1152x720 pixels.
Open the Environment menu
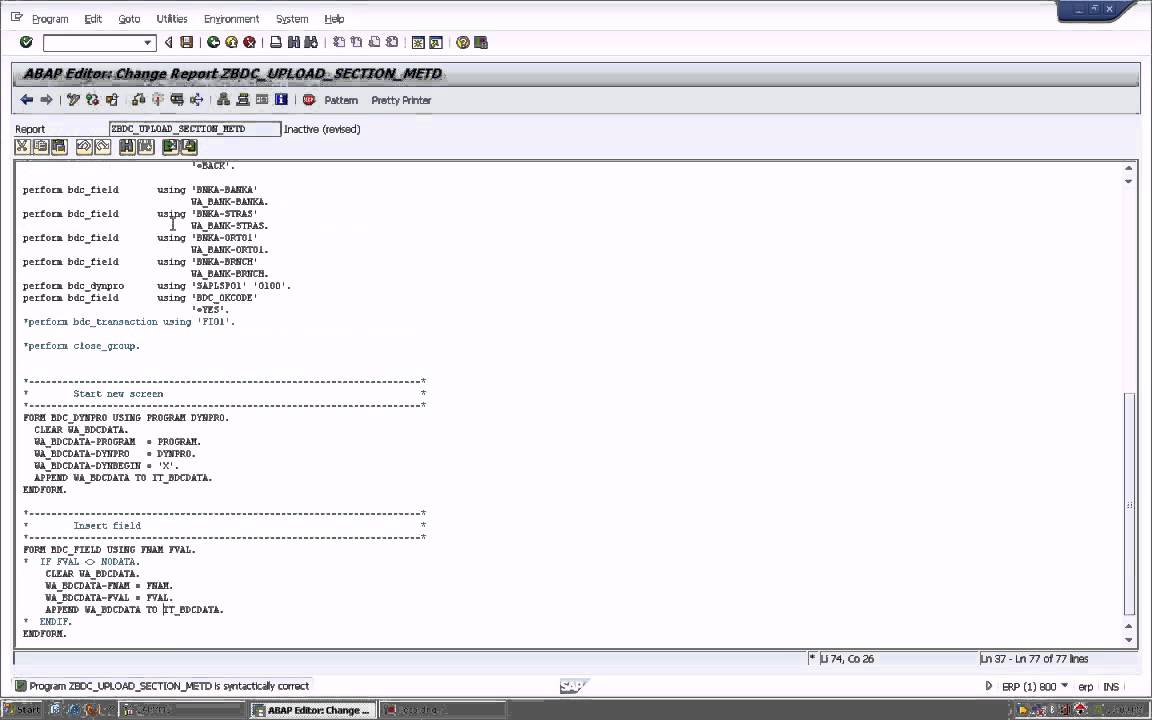231,19
